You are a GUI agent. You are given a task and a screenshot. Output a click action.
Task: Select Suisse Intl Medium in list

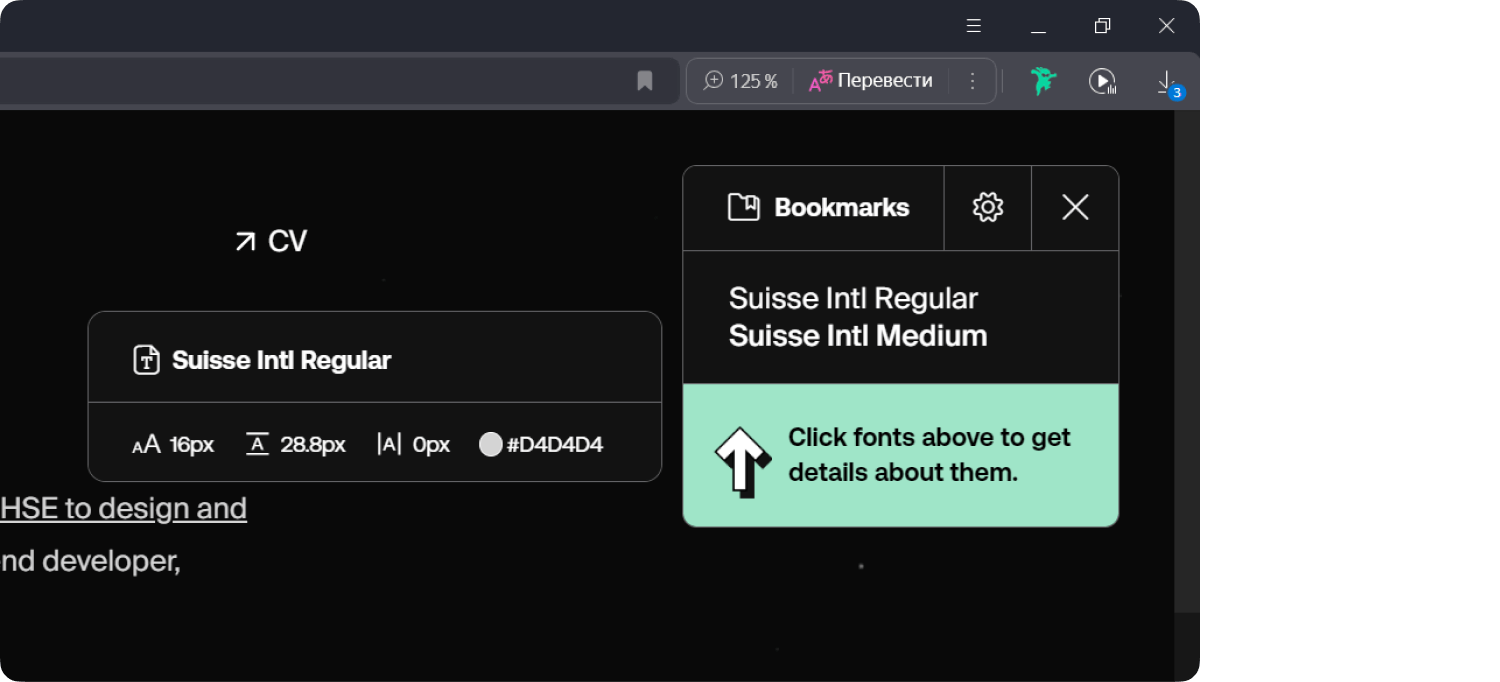[857, 335]
